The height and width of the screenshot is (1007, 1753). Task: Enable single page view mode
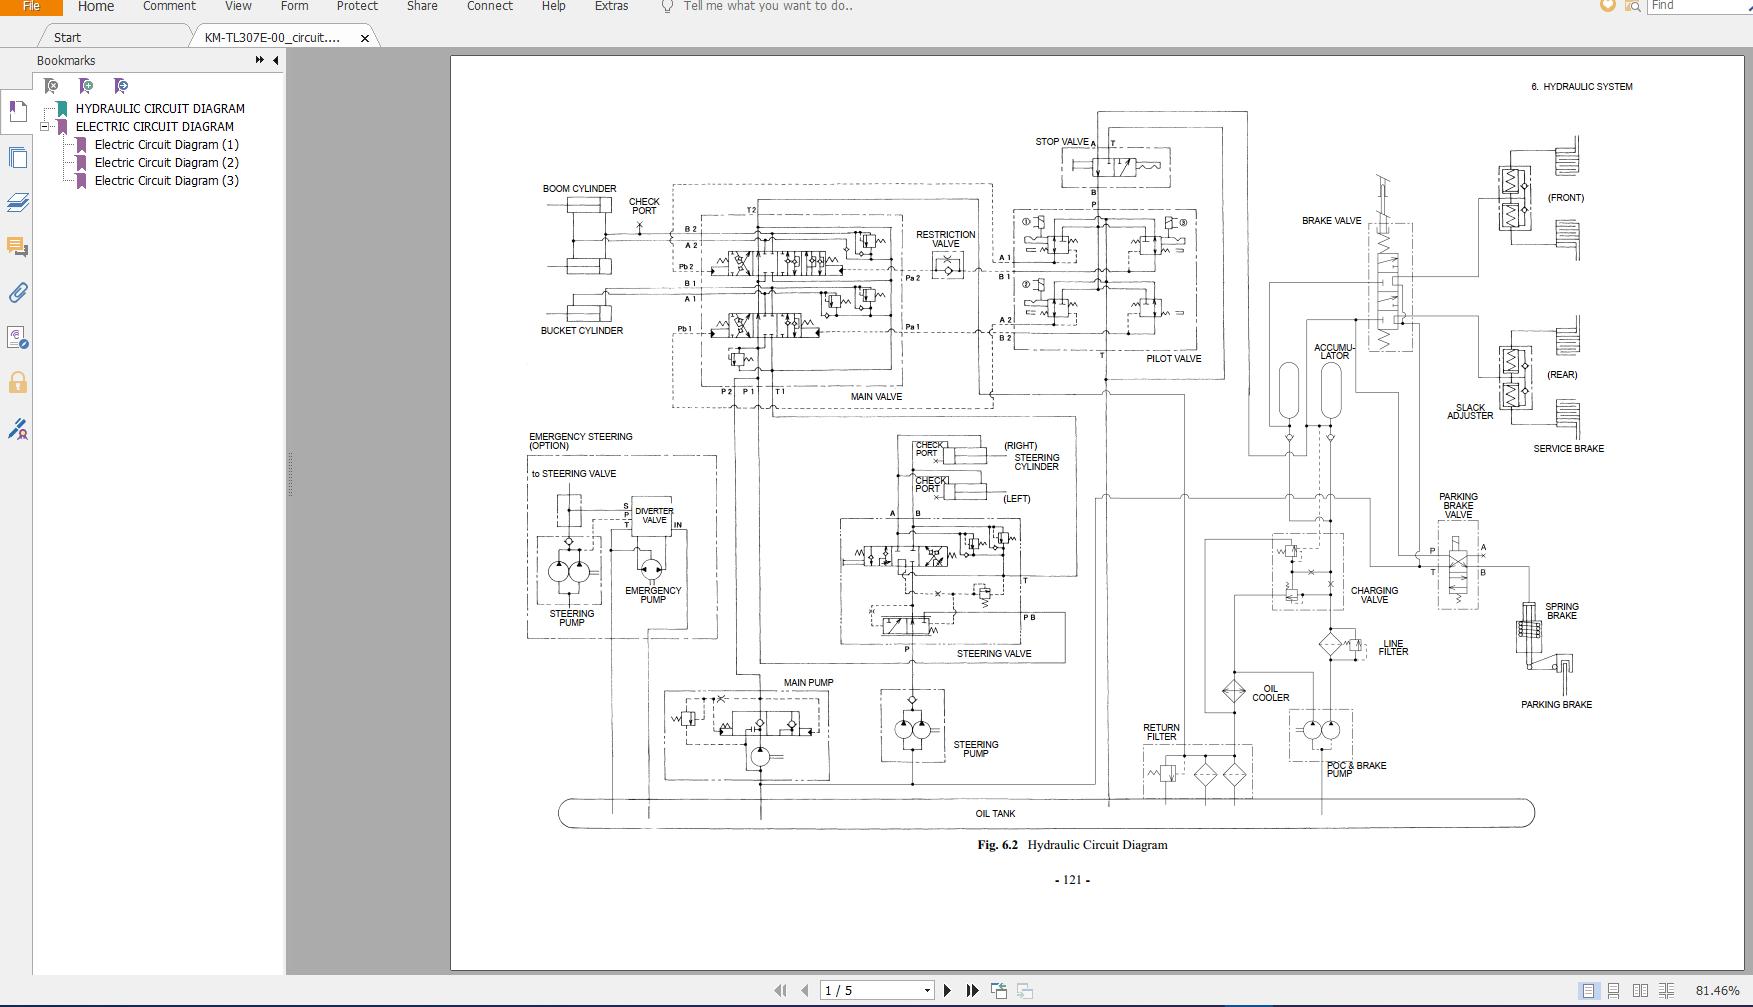point(1588,991)
